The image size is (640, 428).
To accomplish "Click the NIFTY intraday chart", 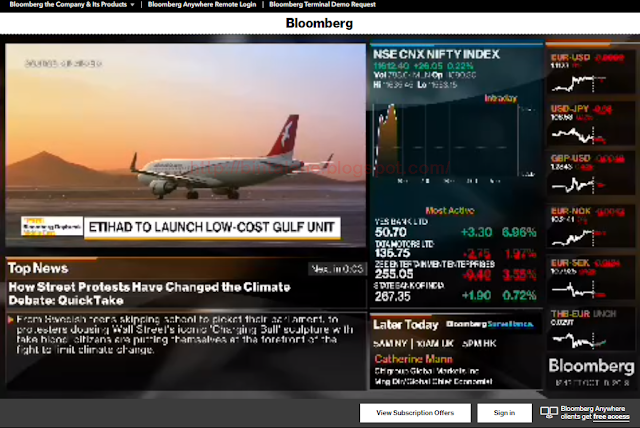I will point(454,141).
